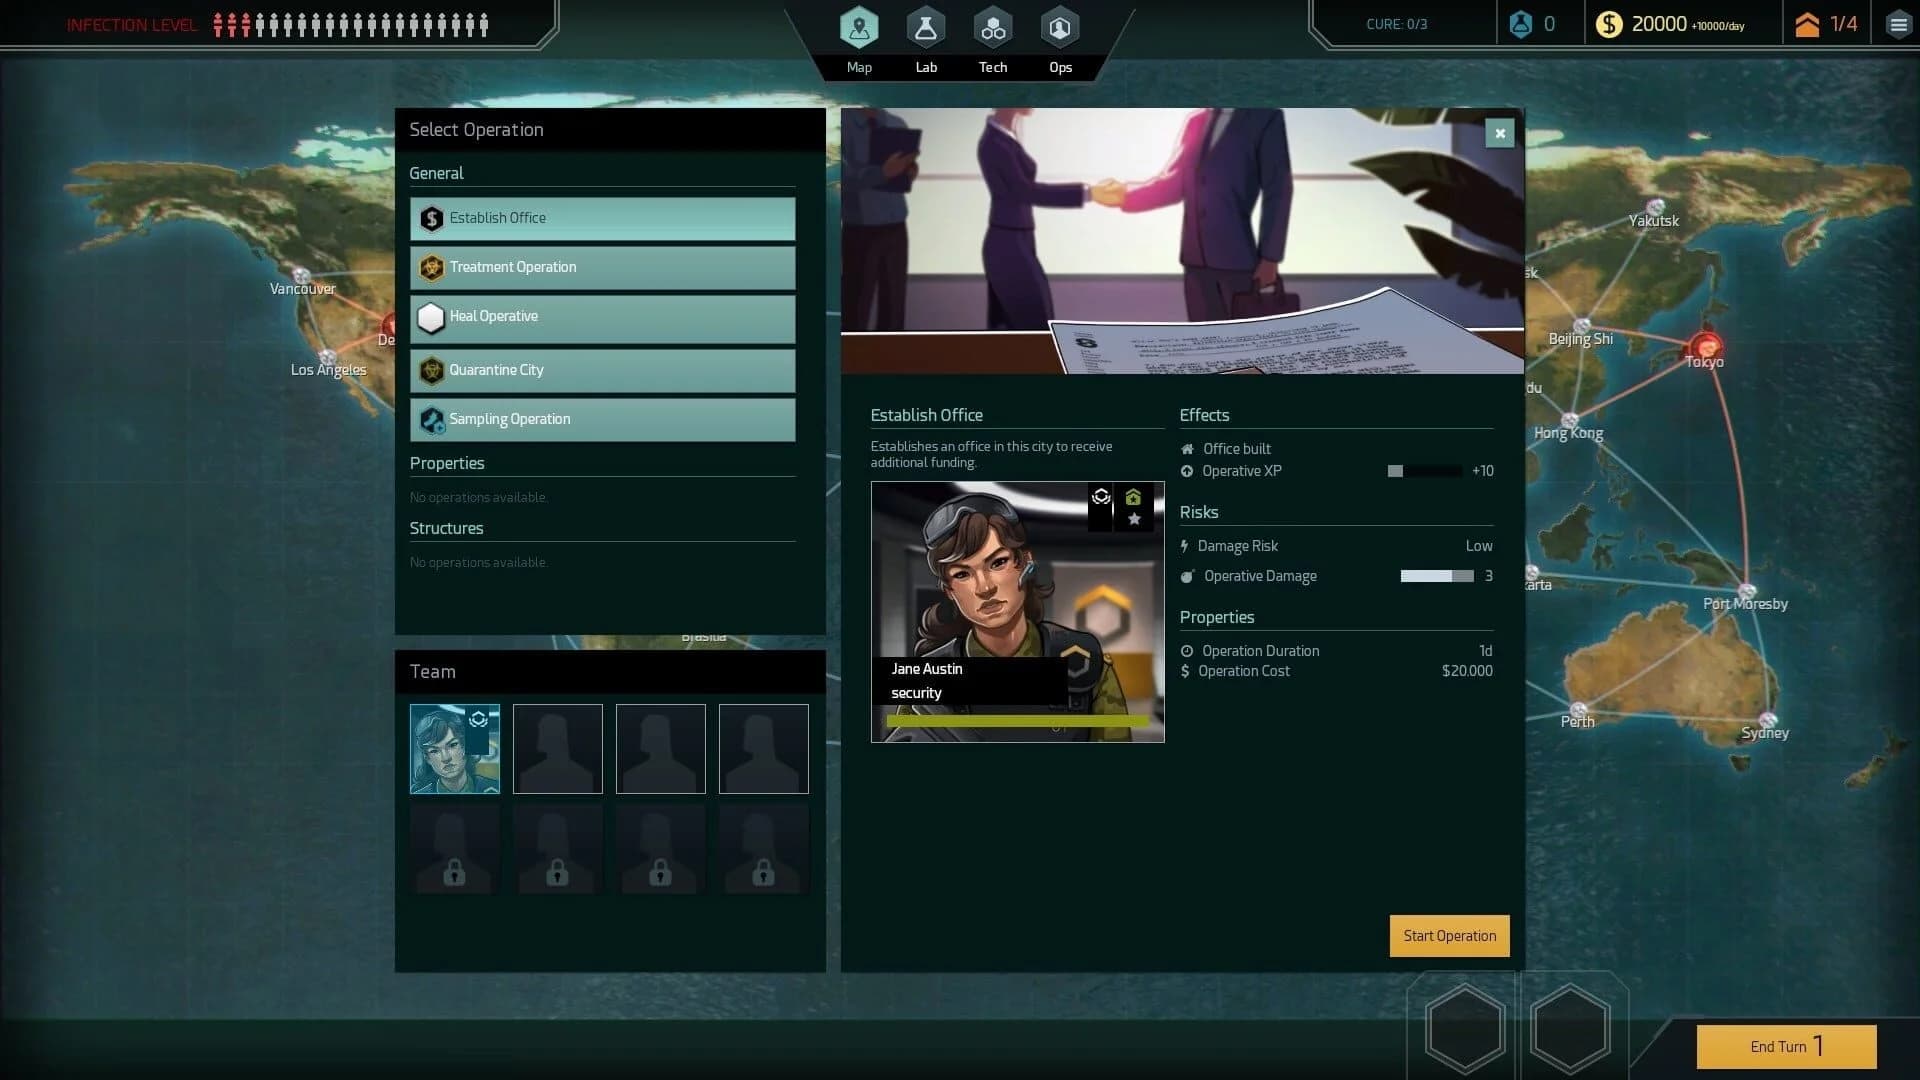Choose the Sampling Operation entry

(x=601, y=419)
